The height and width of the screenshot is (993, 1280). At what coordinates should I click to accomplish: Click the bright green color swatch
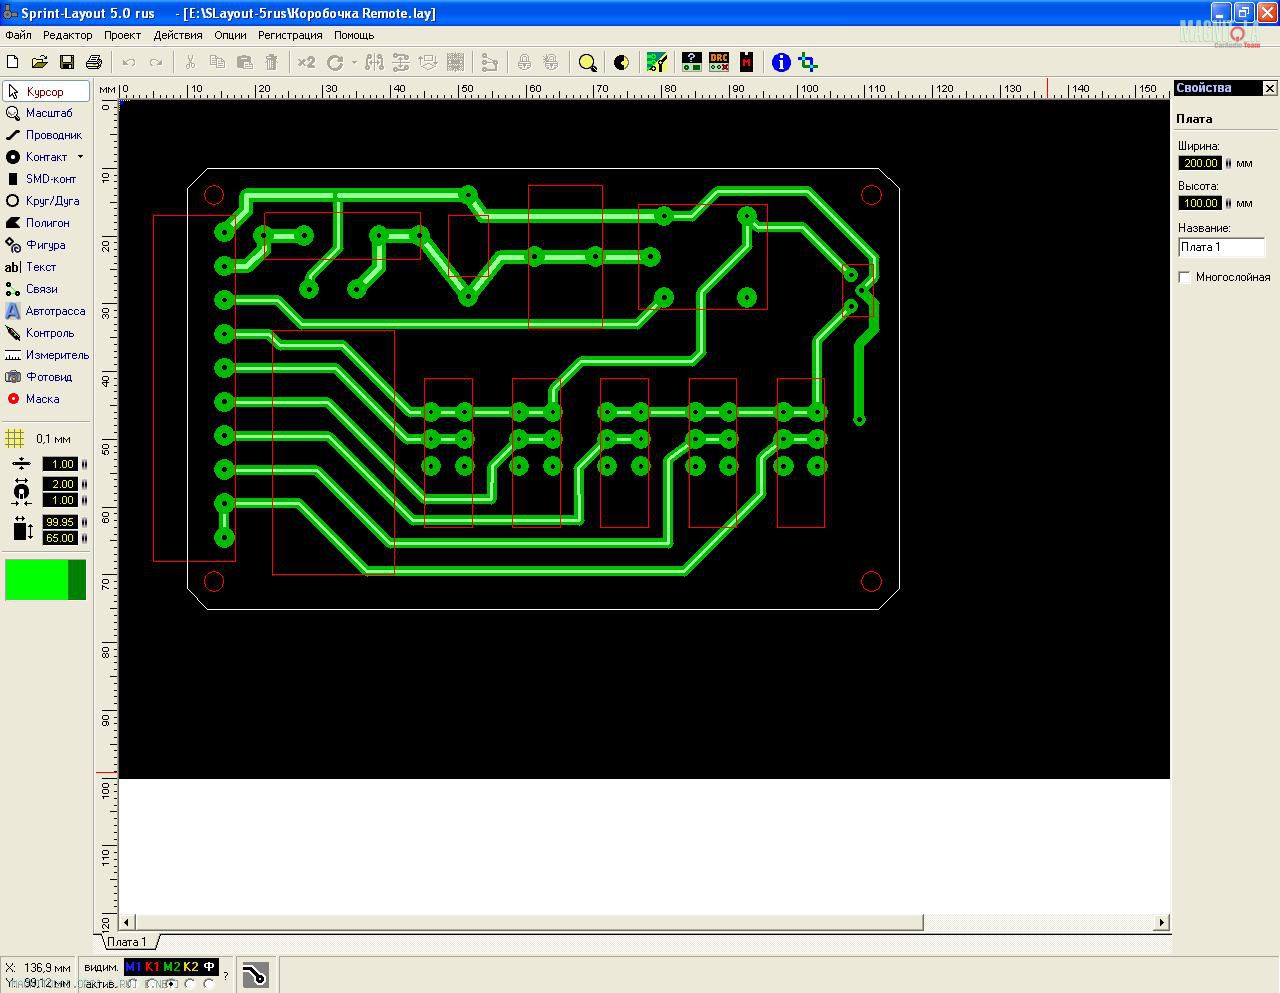[36, 580]
